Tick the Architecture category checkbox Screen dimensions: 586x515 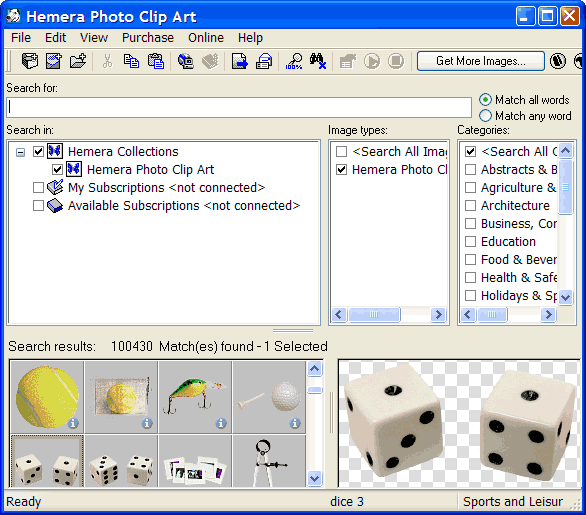[470, 205]
